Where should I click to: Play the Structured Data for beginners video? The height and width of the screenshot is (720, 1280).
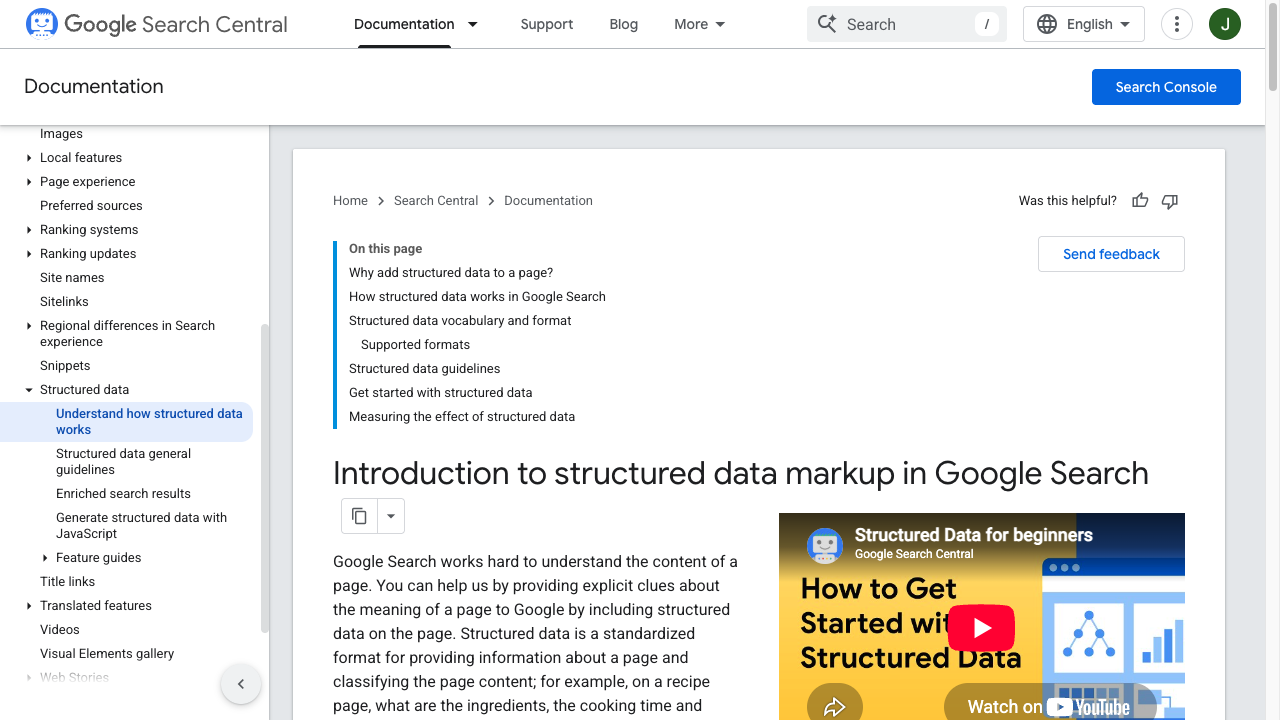(981, 627)
